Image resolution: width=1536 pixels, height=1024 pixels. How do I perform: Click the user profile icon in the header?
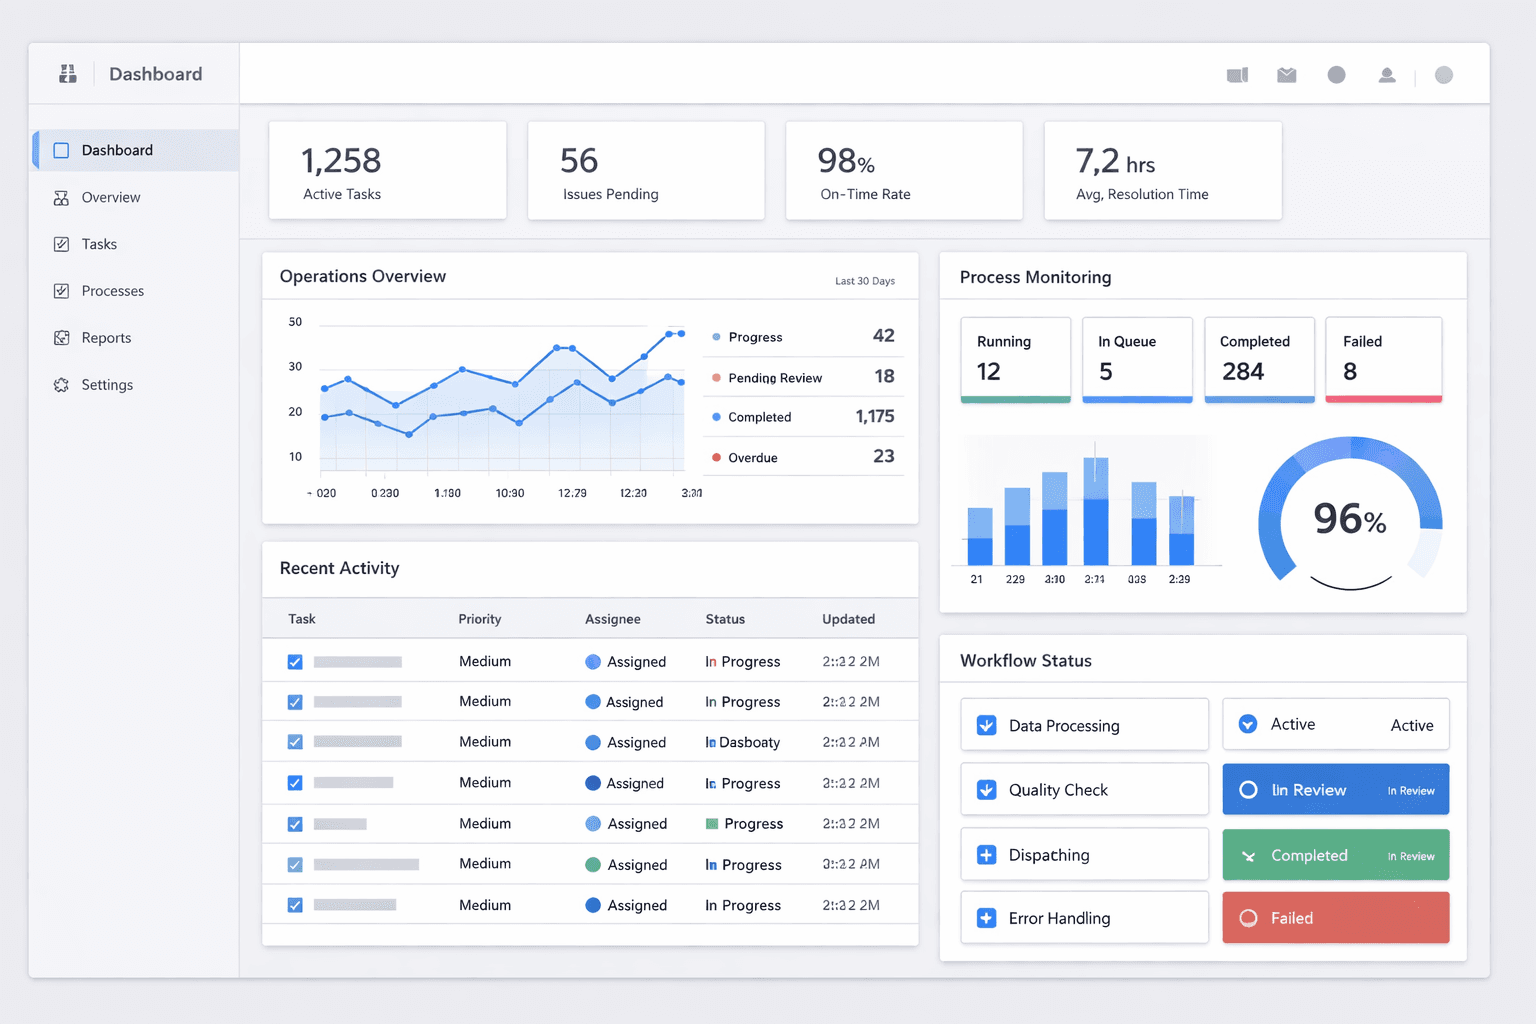1387,74
